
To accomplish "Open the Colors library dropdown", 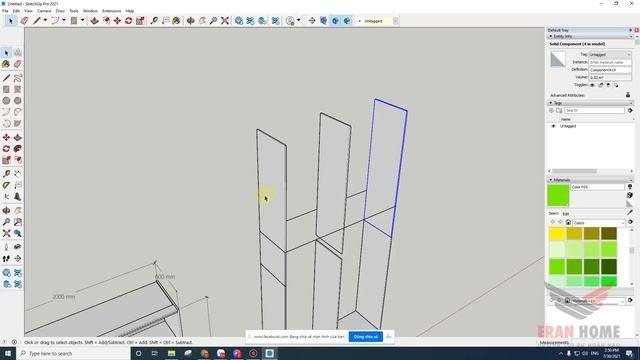I will (599, 223).
